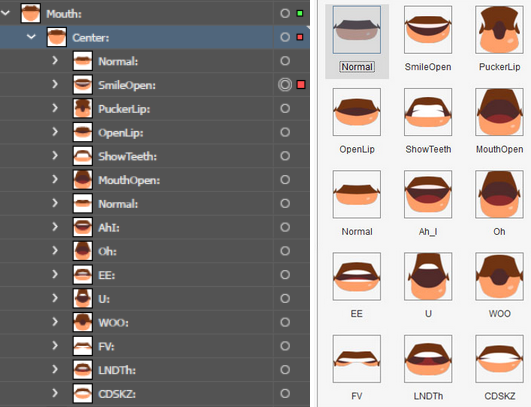This screenshot has height=407, width=531.
Task: Target the WOO layer using its circle
Action: pyautogui.click(x=285, y=322)
